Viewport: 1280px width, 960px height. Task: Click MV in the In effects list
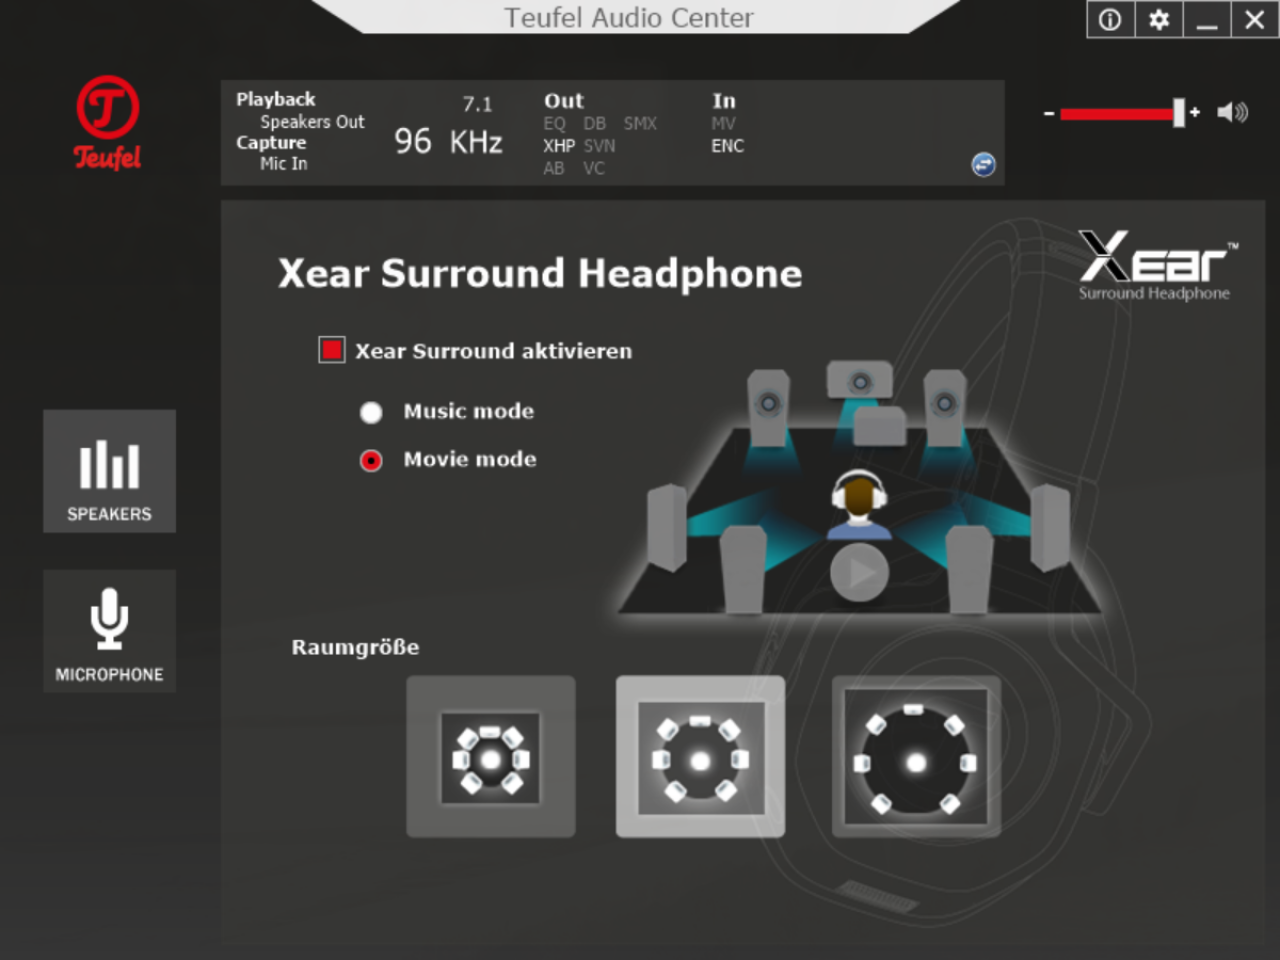pos(723,123)
